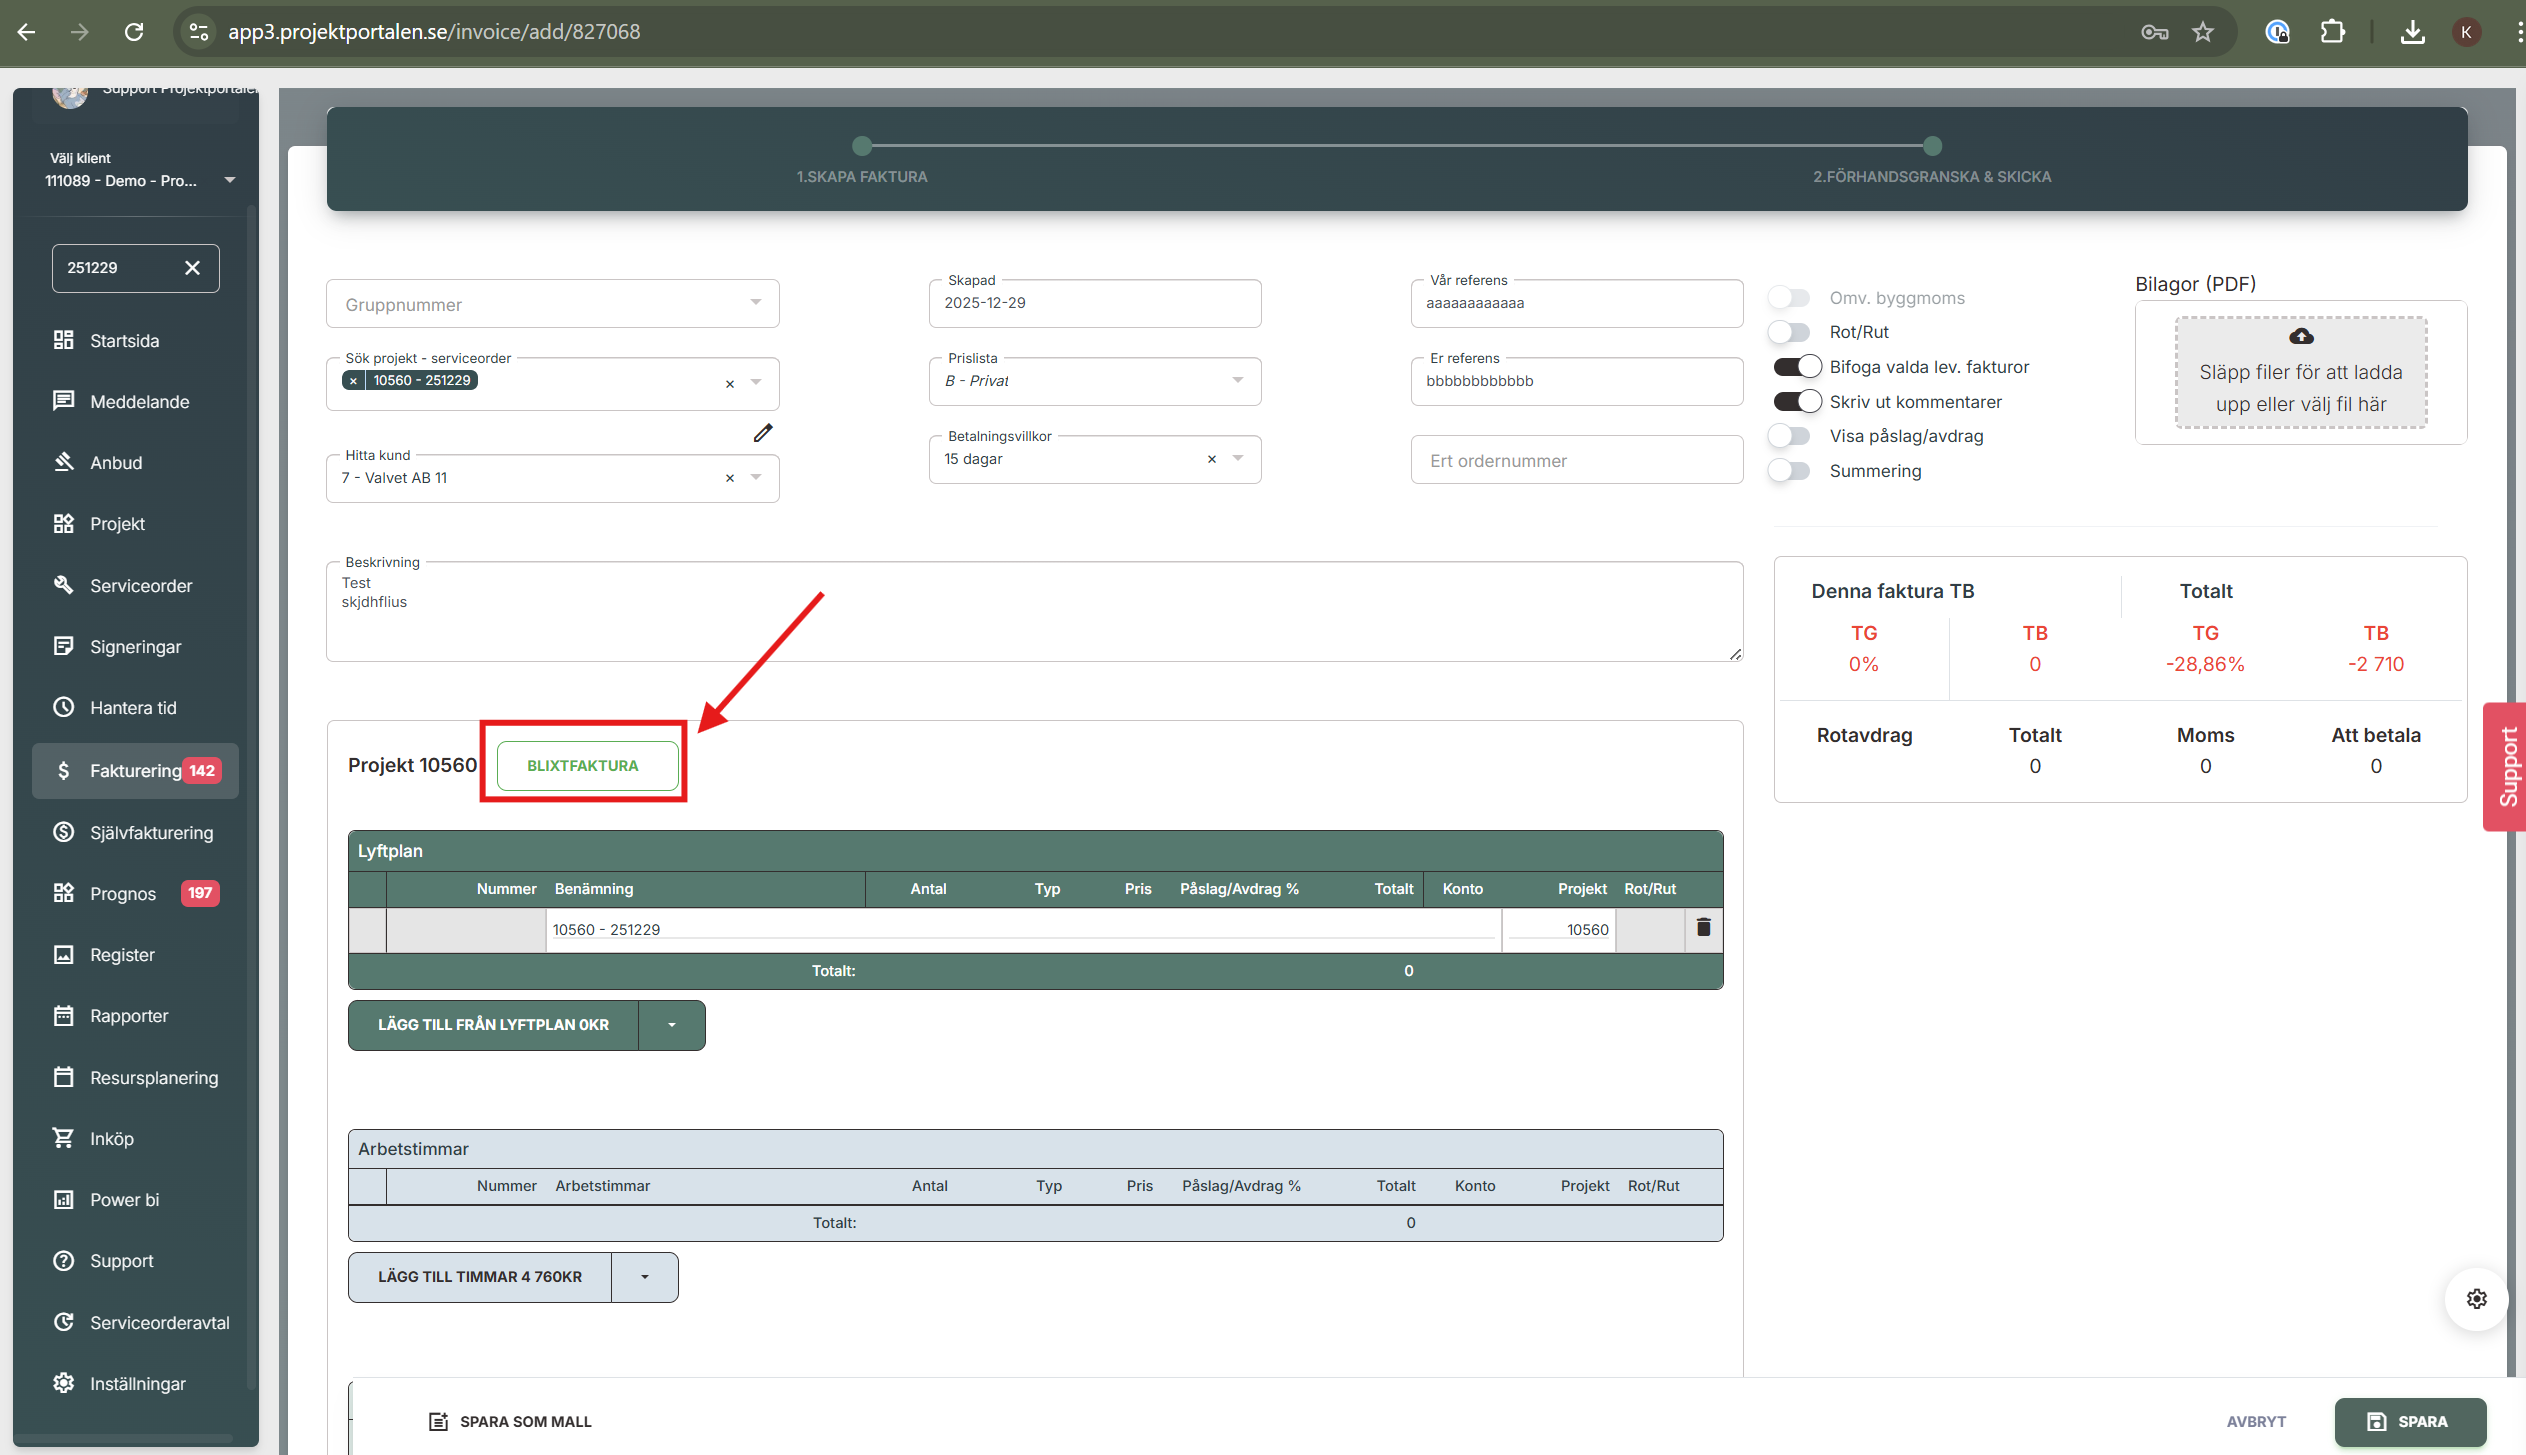Open the floating settings gear button
Screen dimensions: 2526x1455
pyautogui.click(x=2476, y=1298)
